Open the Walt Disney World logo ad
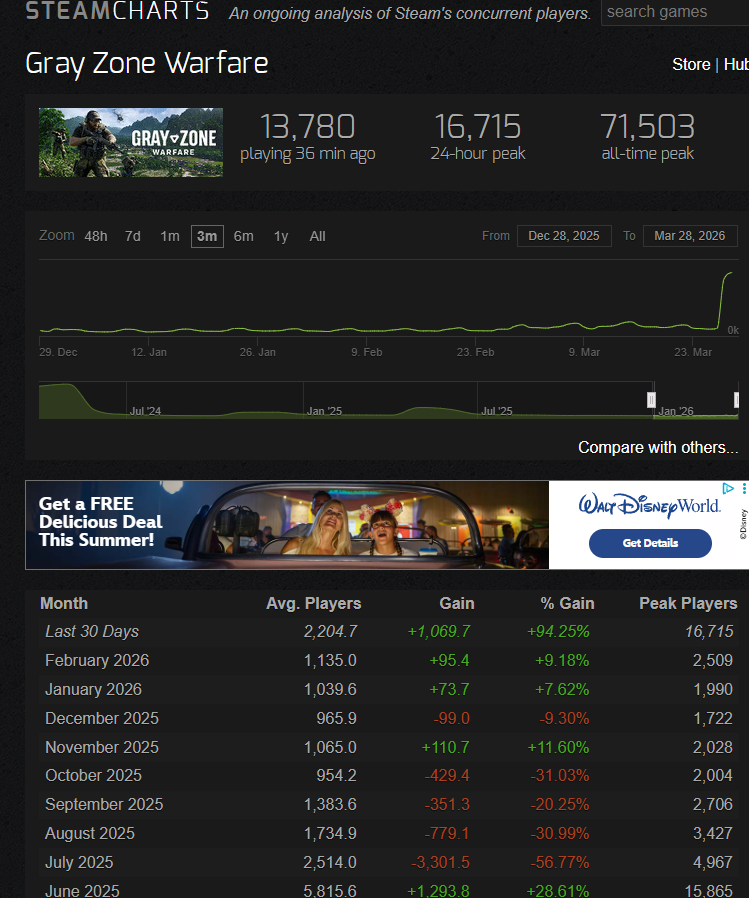 pyautogui.click(x=649, y=506)
